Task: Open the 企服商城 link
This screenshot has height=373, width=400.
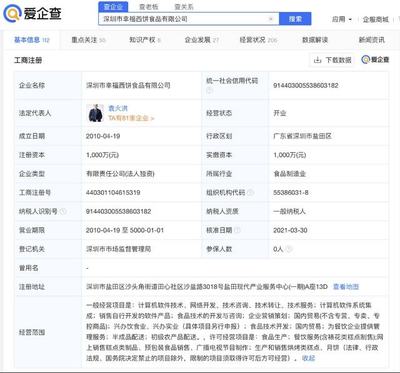Action: (x=376, y=19)
